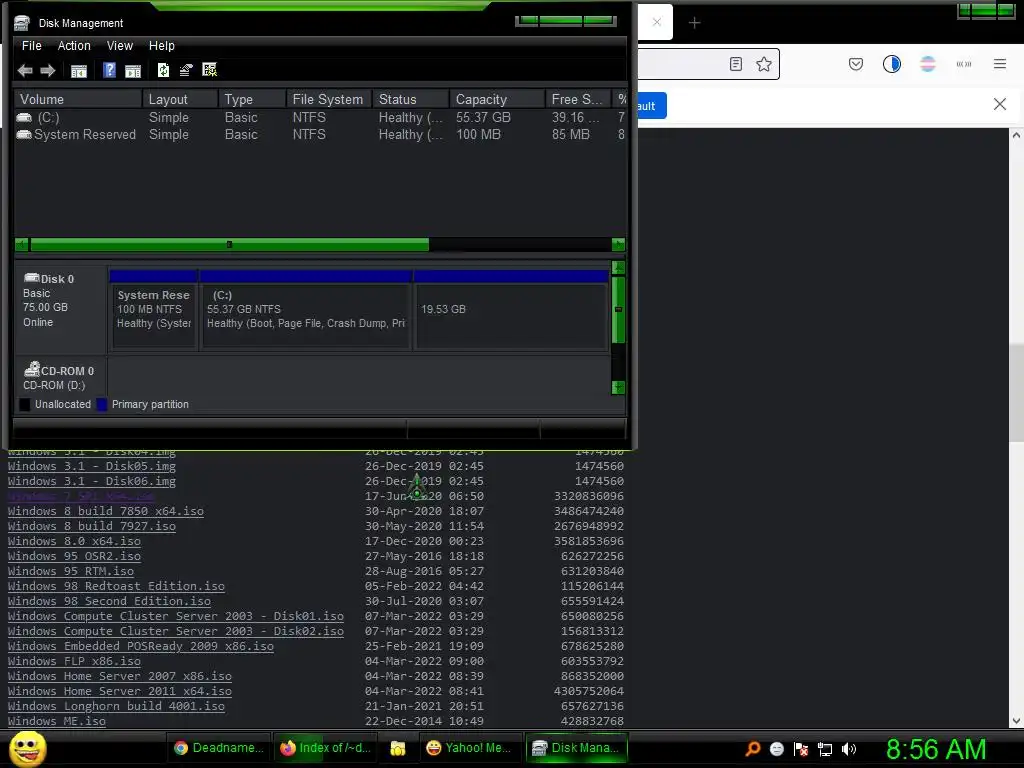The image size is (1024, 768).
Task: Click the Forward arrow in Disk Management toolbar
Action: [48, 71]
